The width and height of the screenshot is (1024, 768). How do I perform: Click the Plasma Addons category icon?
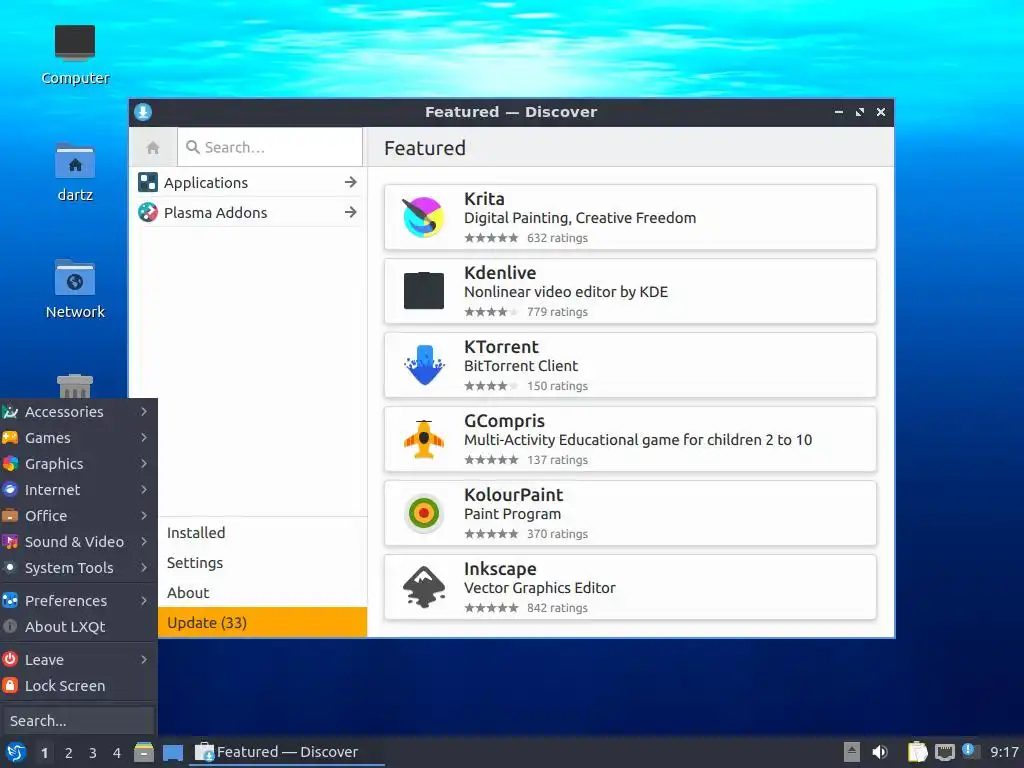pyautogui.click(x=148, y=212)
